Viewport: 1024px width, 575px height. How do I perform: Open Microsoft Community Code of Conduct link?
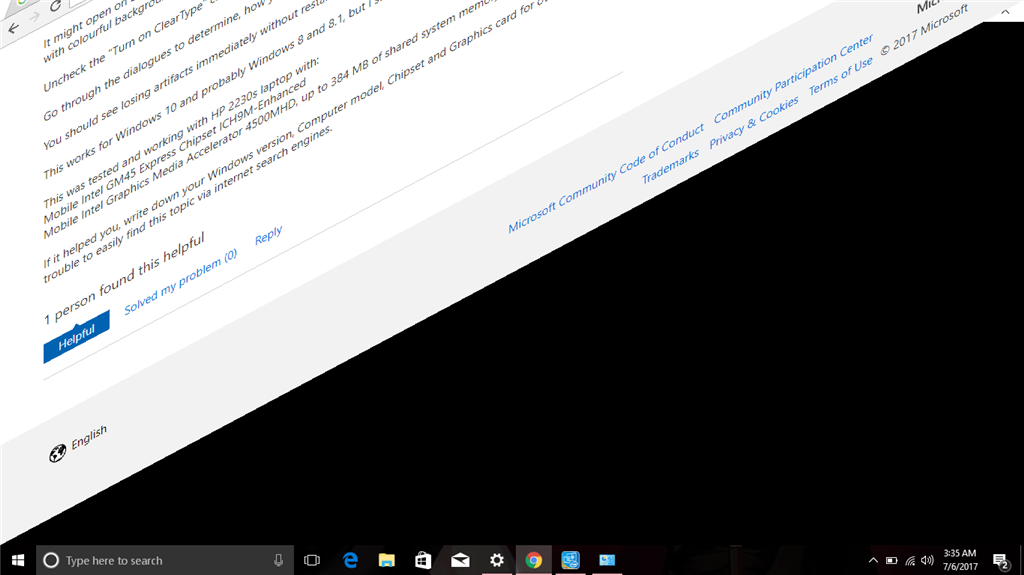tap(606, 178)
